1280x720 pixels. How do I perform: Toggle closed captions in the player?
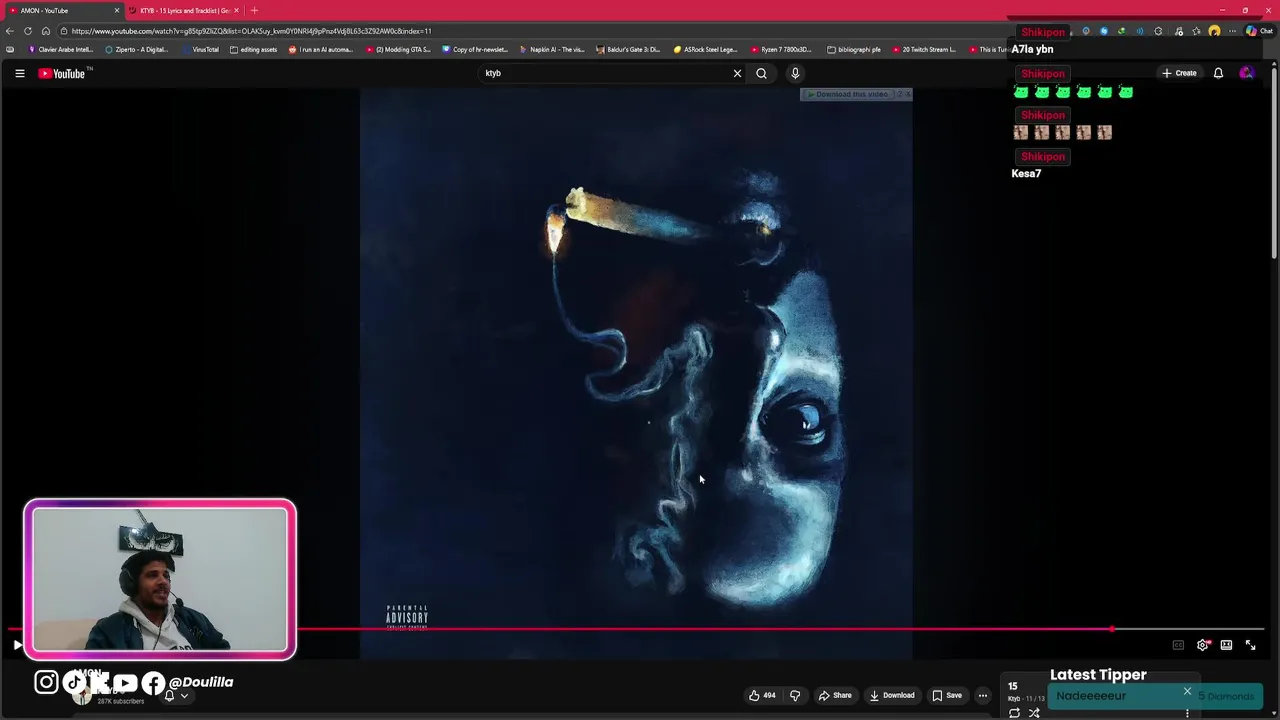(1178, 645)
